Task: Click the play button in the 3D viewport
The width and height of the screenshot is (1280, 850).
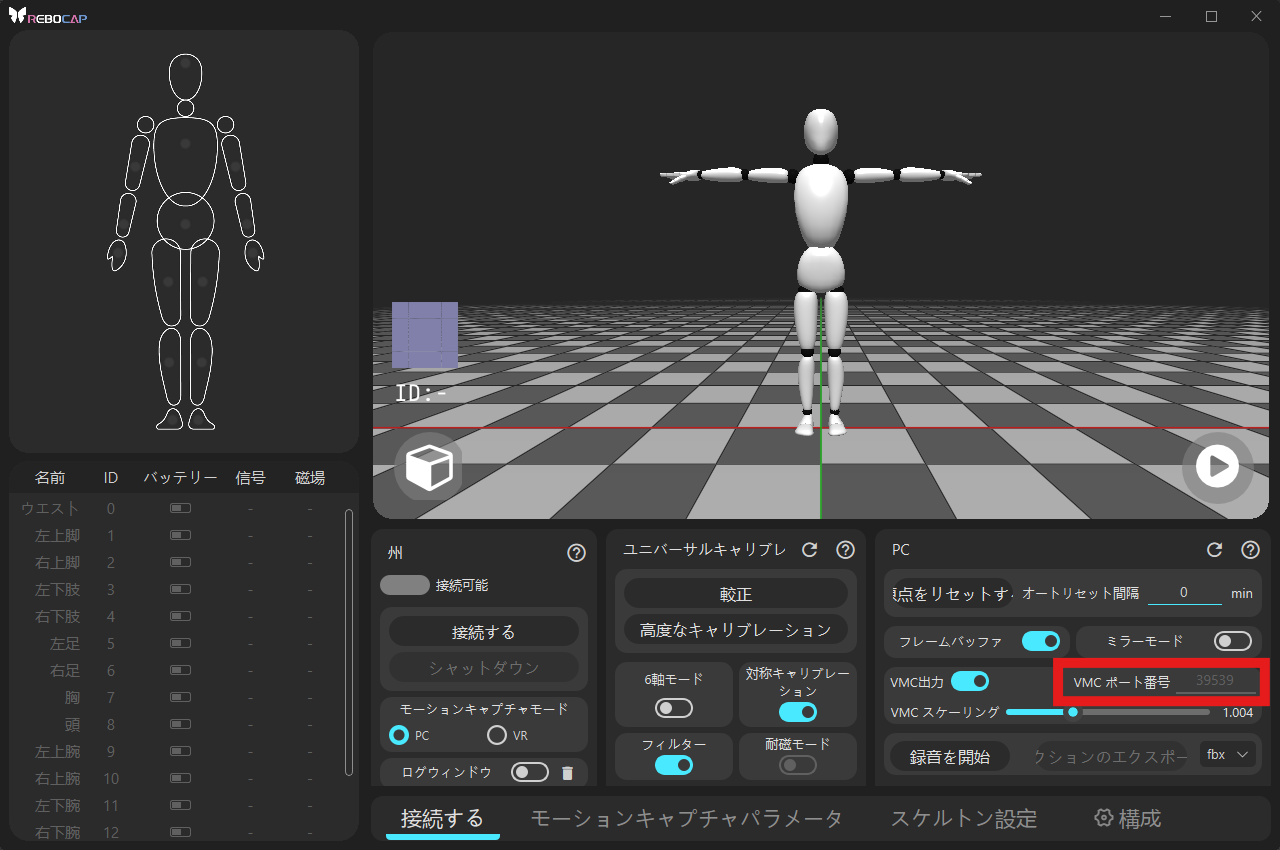Action: 1217,466
